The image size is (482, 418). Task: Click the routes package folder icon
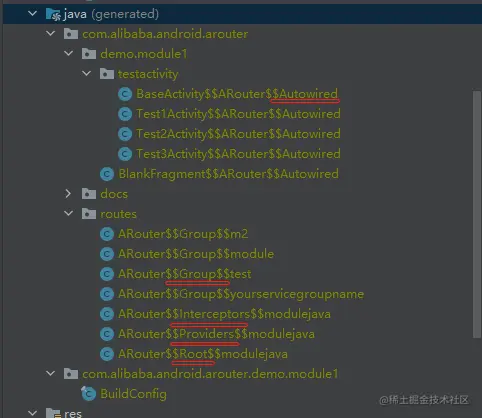[x=89, y=214]
